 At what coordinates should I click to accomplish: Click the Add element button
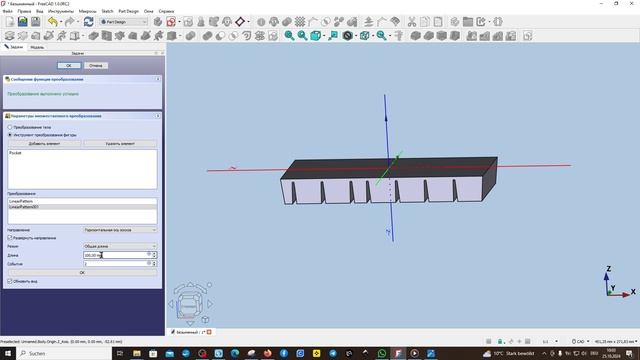44,144
